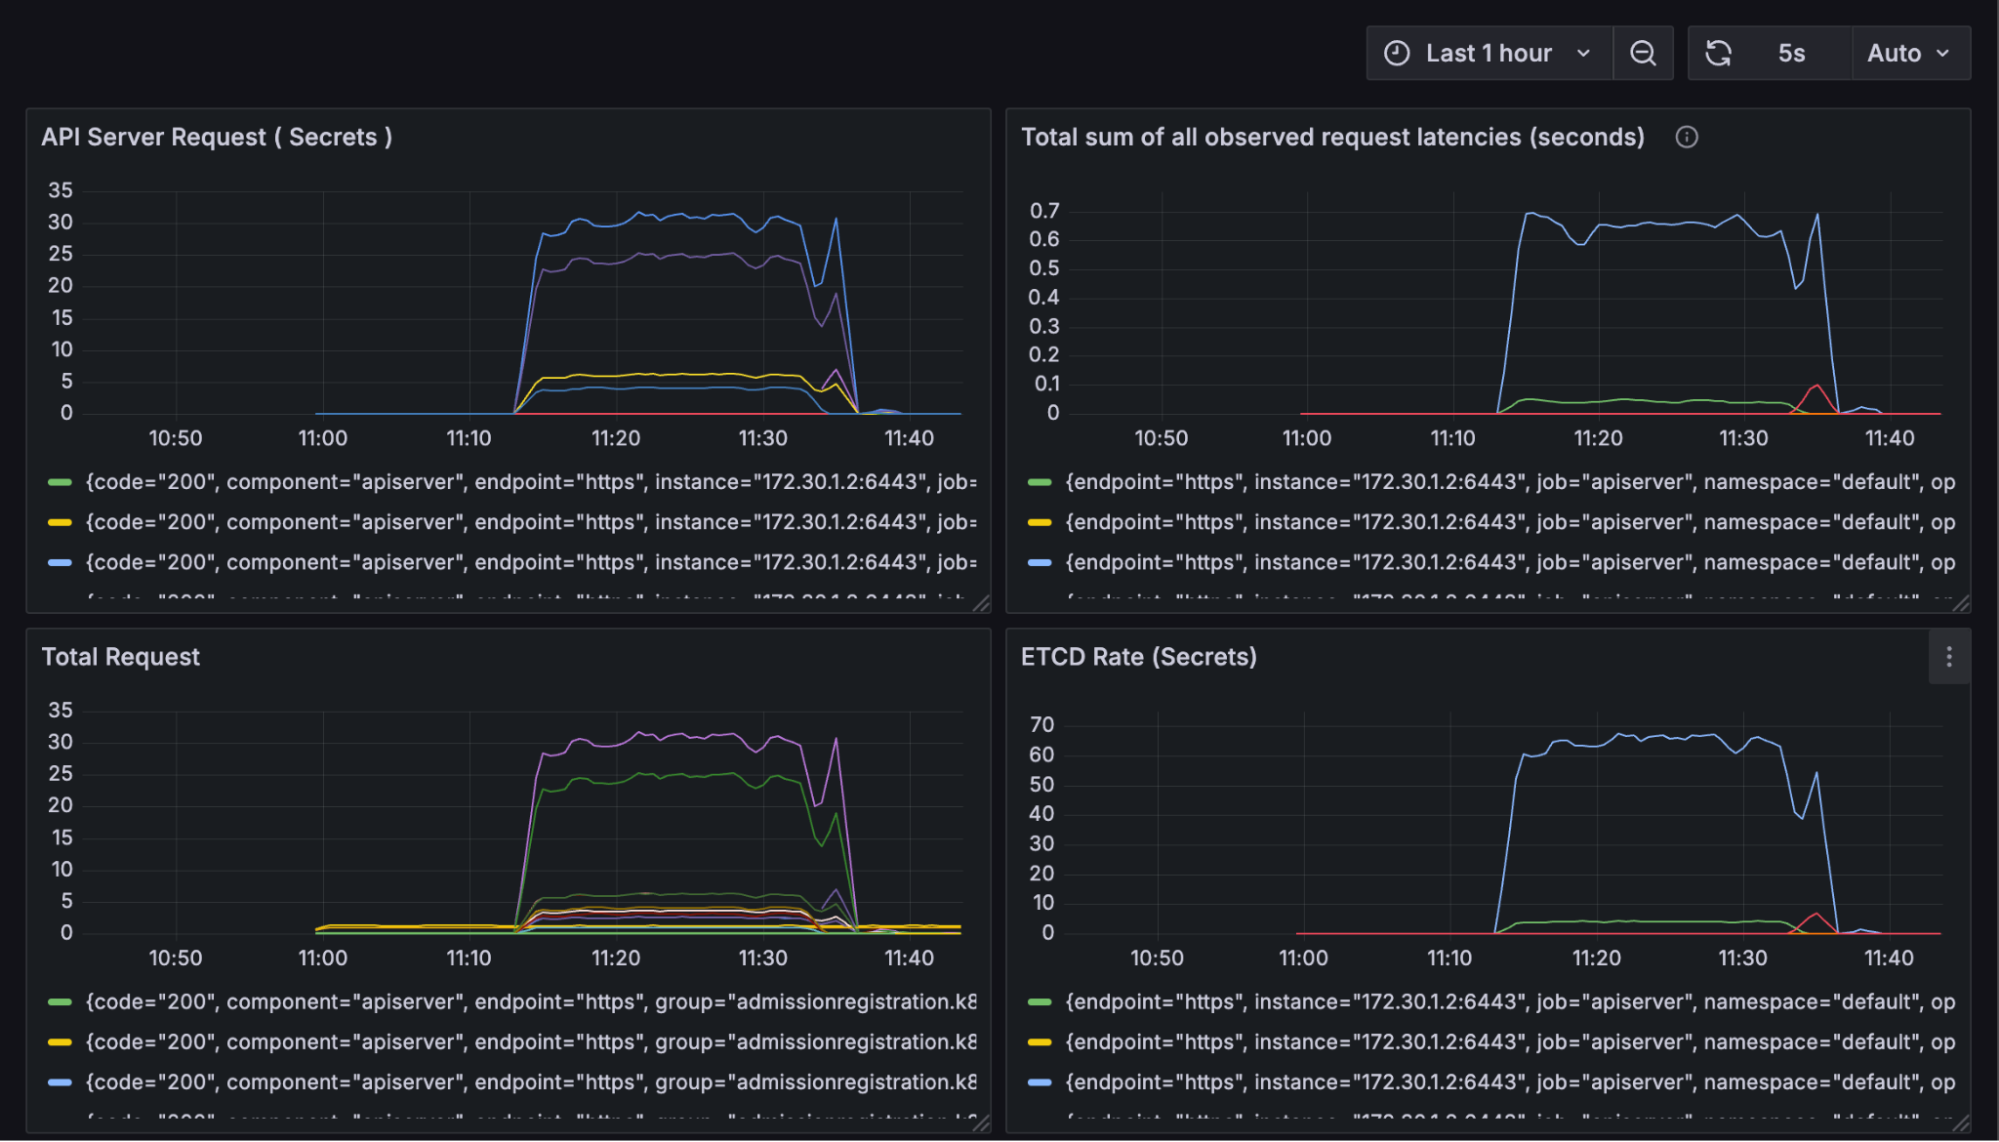Toggle green series in API Server Request legend
1999x1142 pixels.
coord(60,482)
